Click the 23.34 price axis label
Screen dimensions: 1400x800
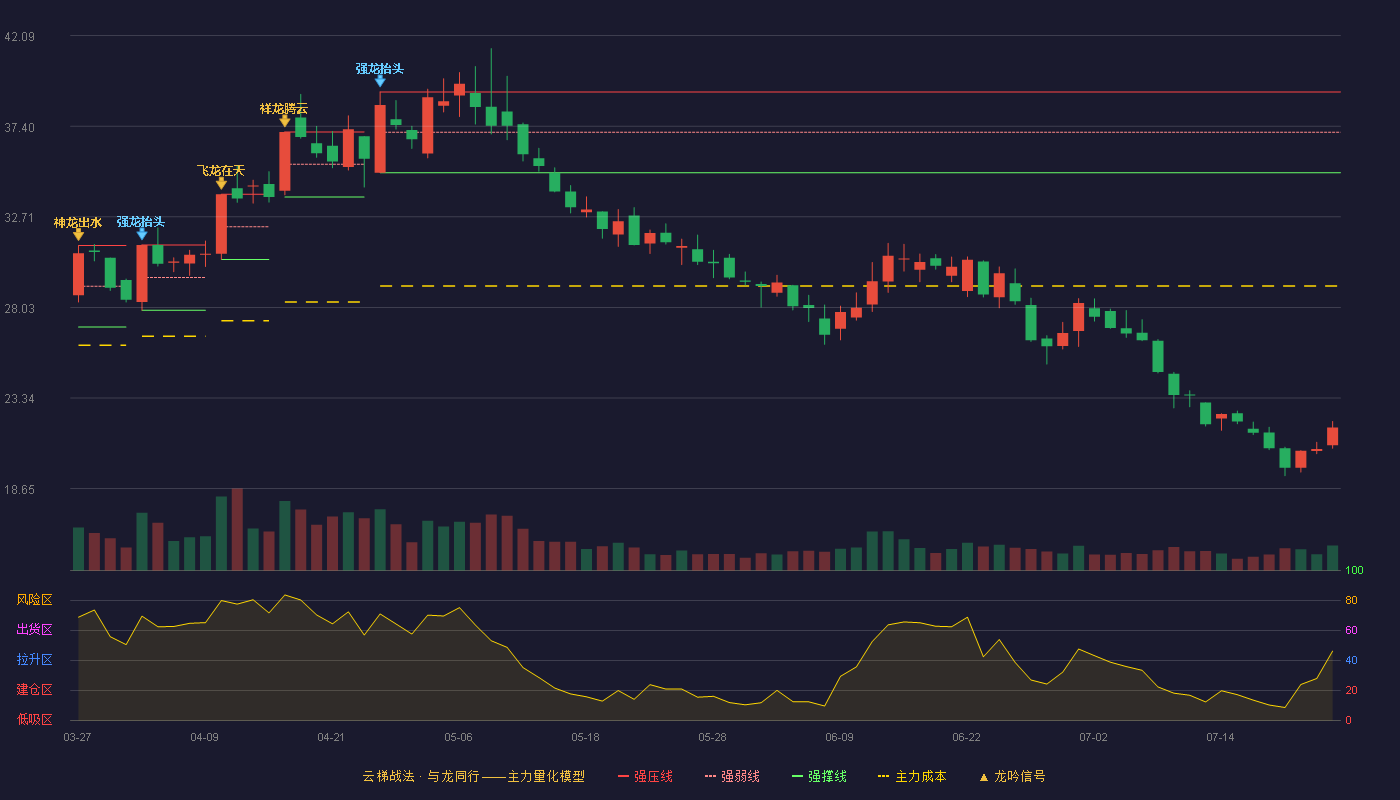coord(20,399)
